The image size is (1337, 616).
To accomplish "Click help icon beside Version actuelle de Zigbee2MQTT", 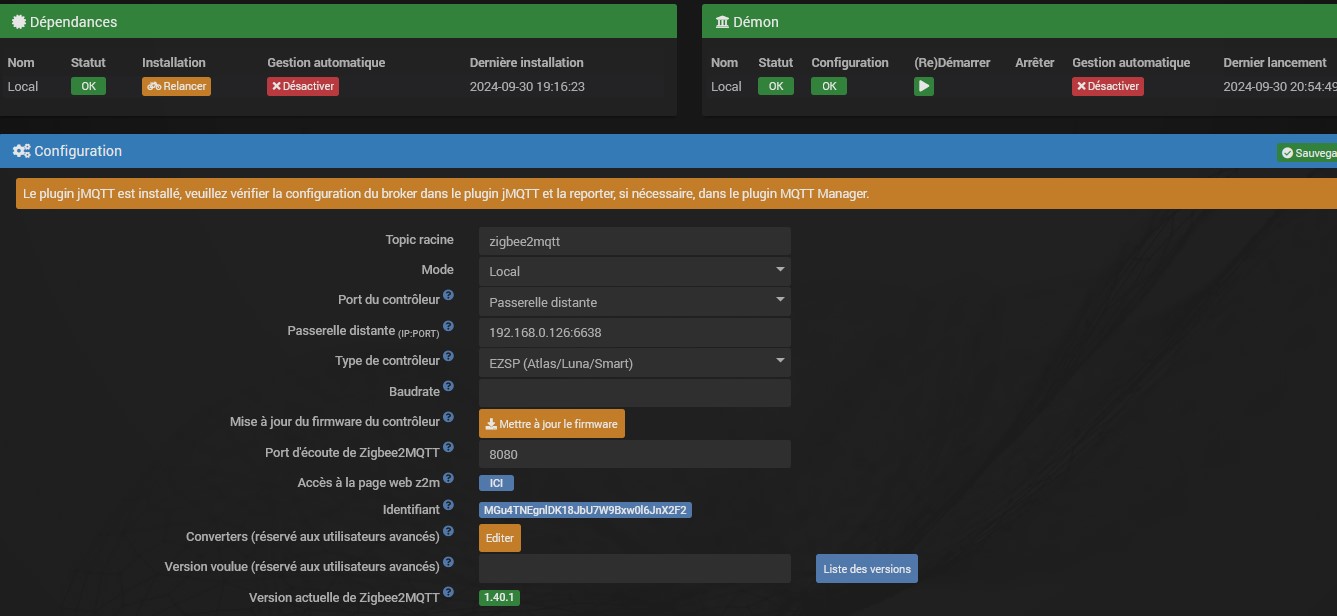I will (448, 594).
